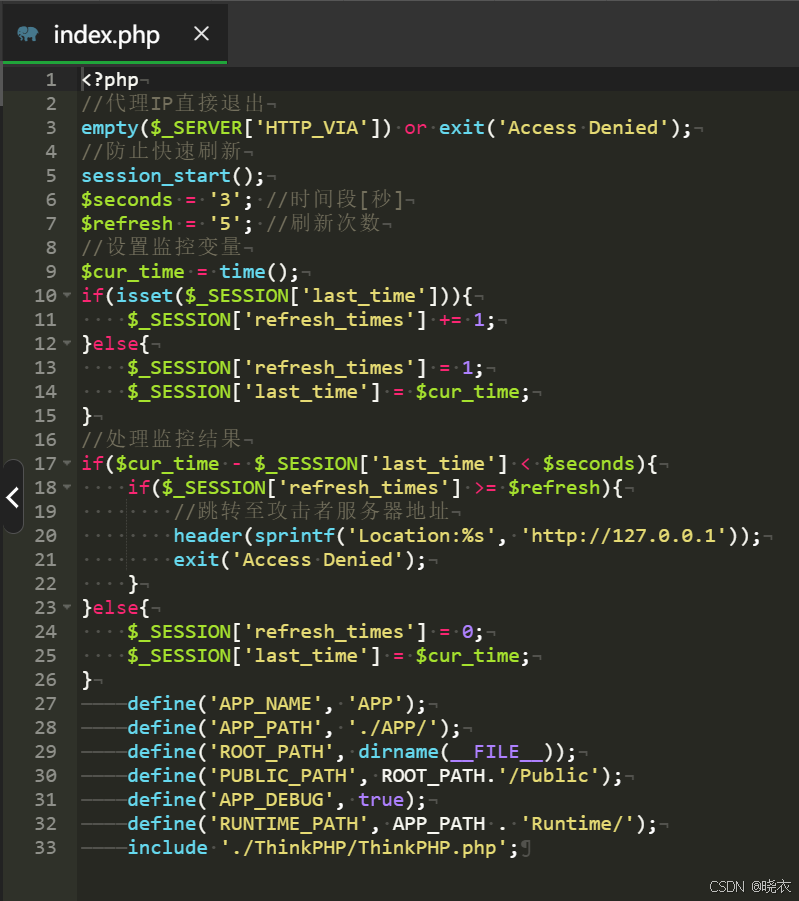Click on the '<?php' opening tag
Screen dimensions: 799x901
coord(110,80)
